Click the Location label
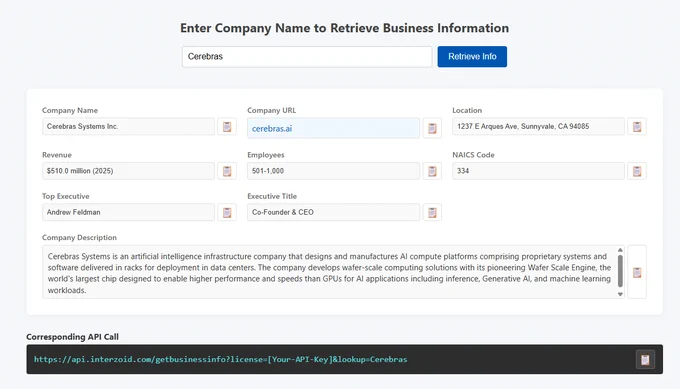 point(467,111)
